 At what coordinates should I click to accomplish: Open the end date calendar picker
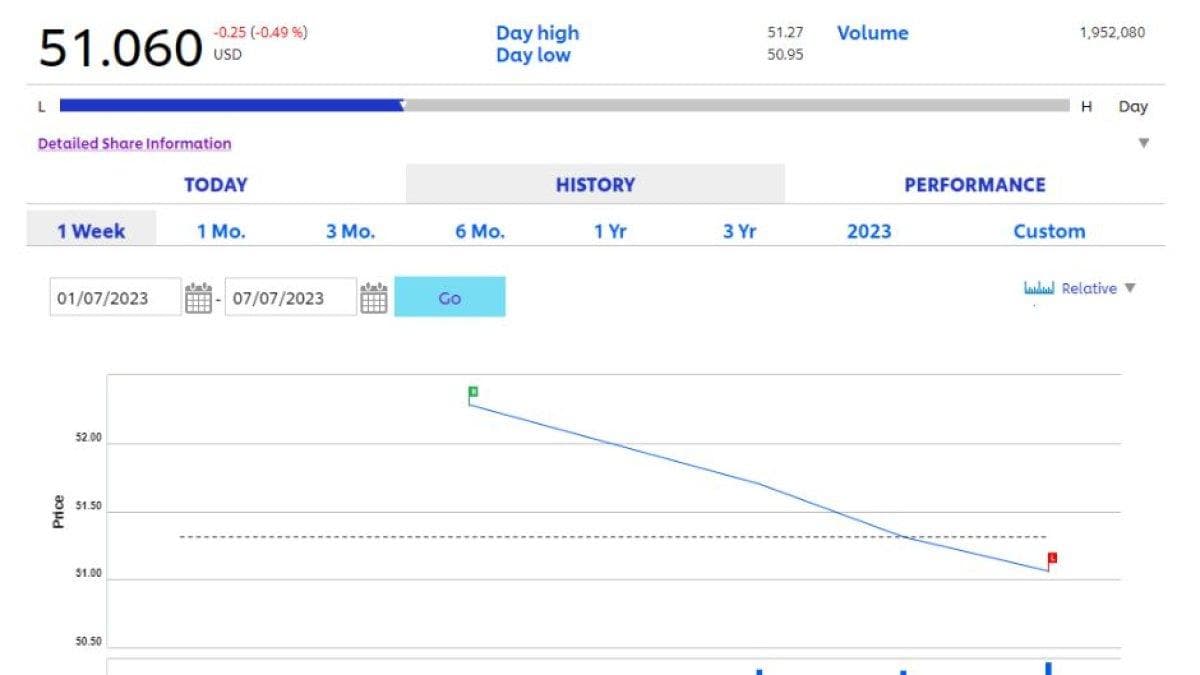pos(374,298)
